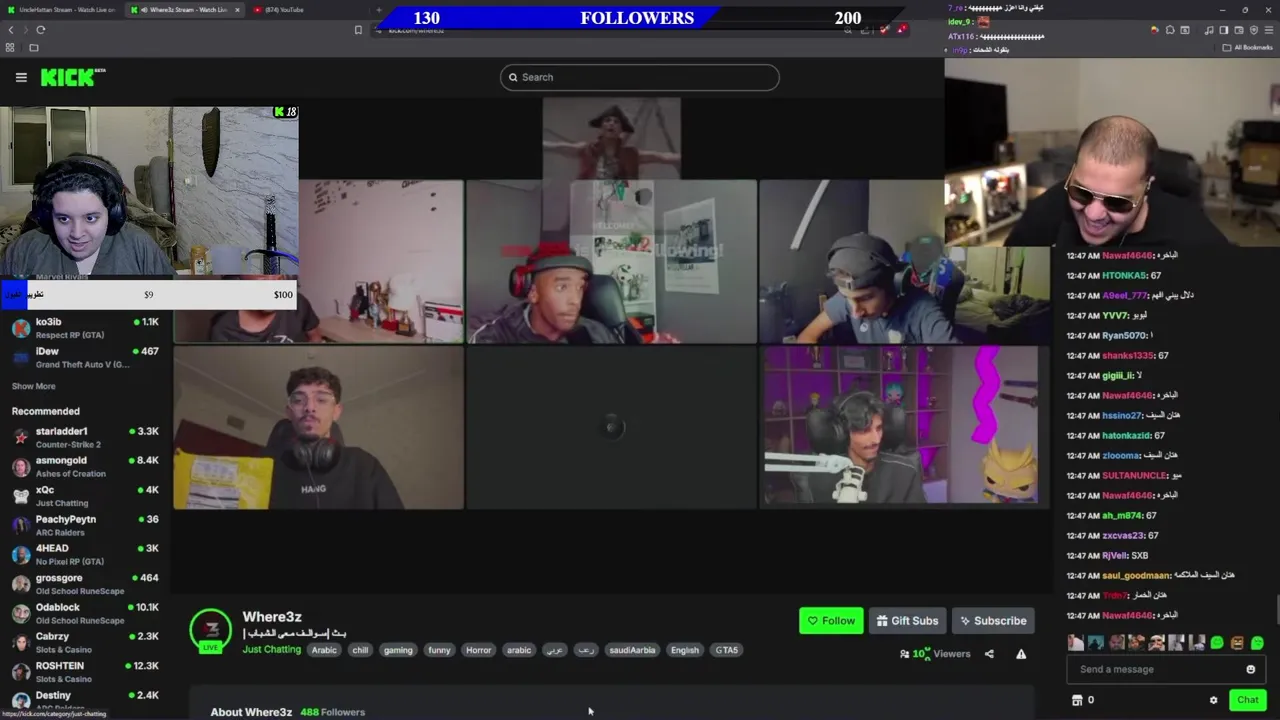This screenshot has height=720, width=1280.
Task: Close the Where3z Stream tab
Action: click(x=237, y=10)
